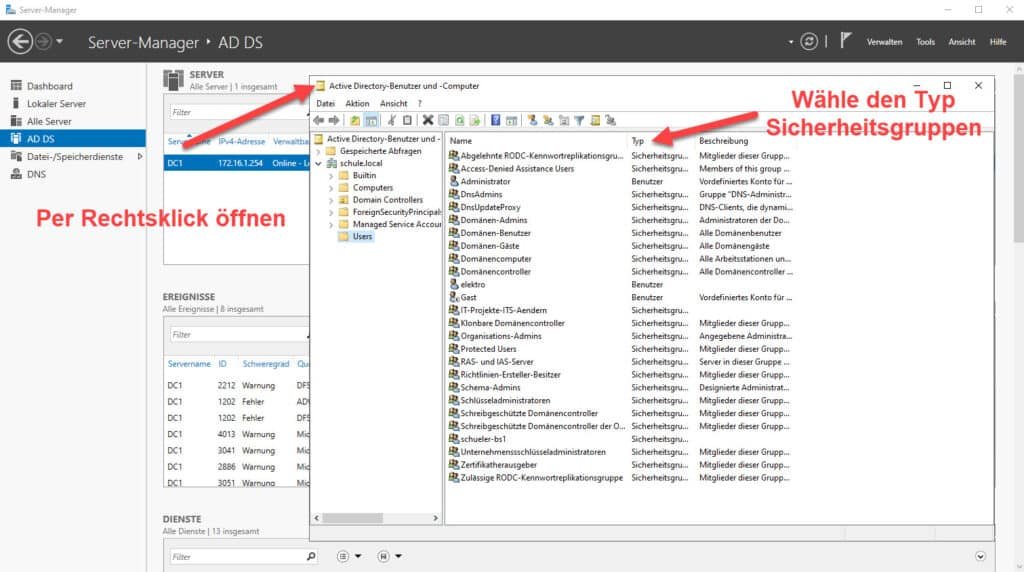Screen dimensions: 1024x572
Task: Click the magnifier icon in Dienste filter
Action: (x=311, y=556)
